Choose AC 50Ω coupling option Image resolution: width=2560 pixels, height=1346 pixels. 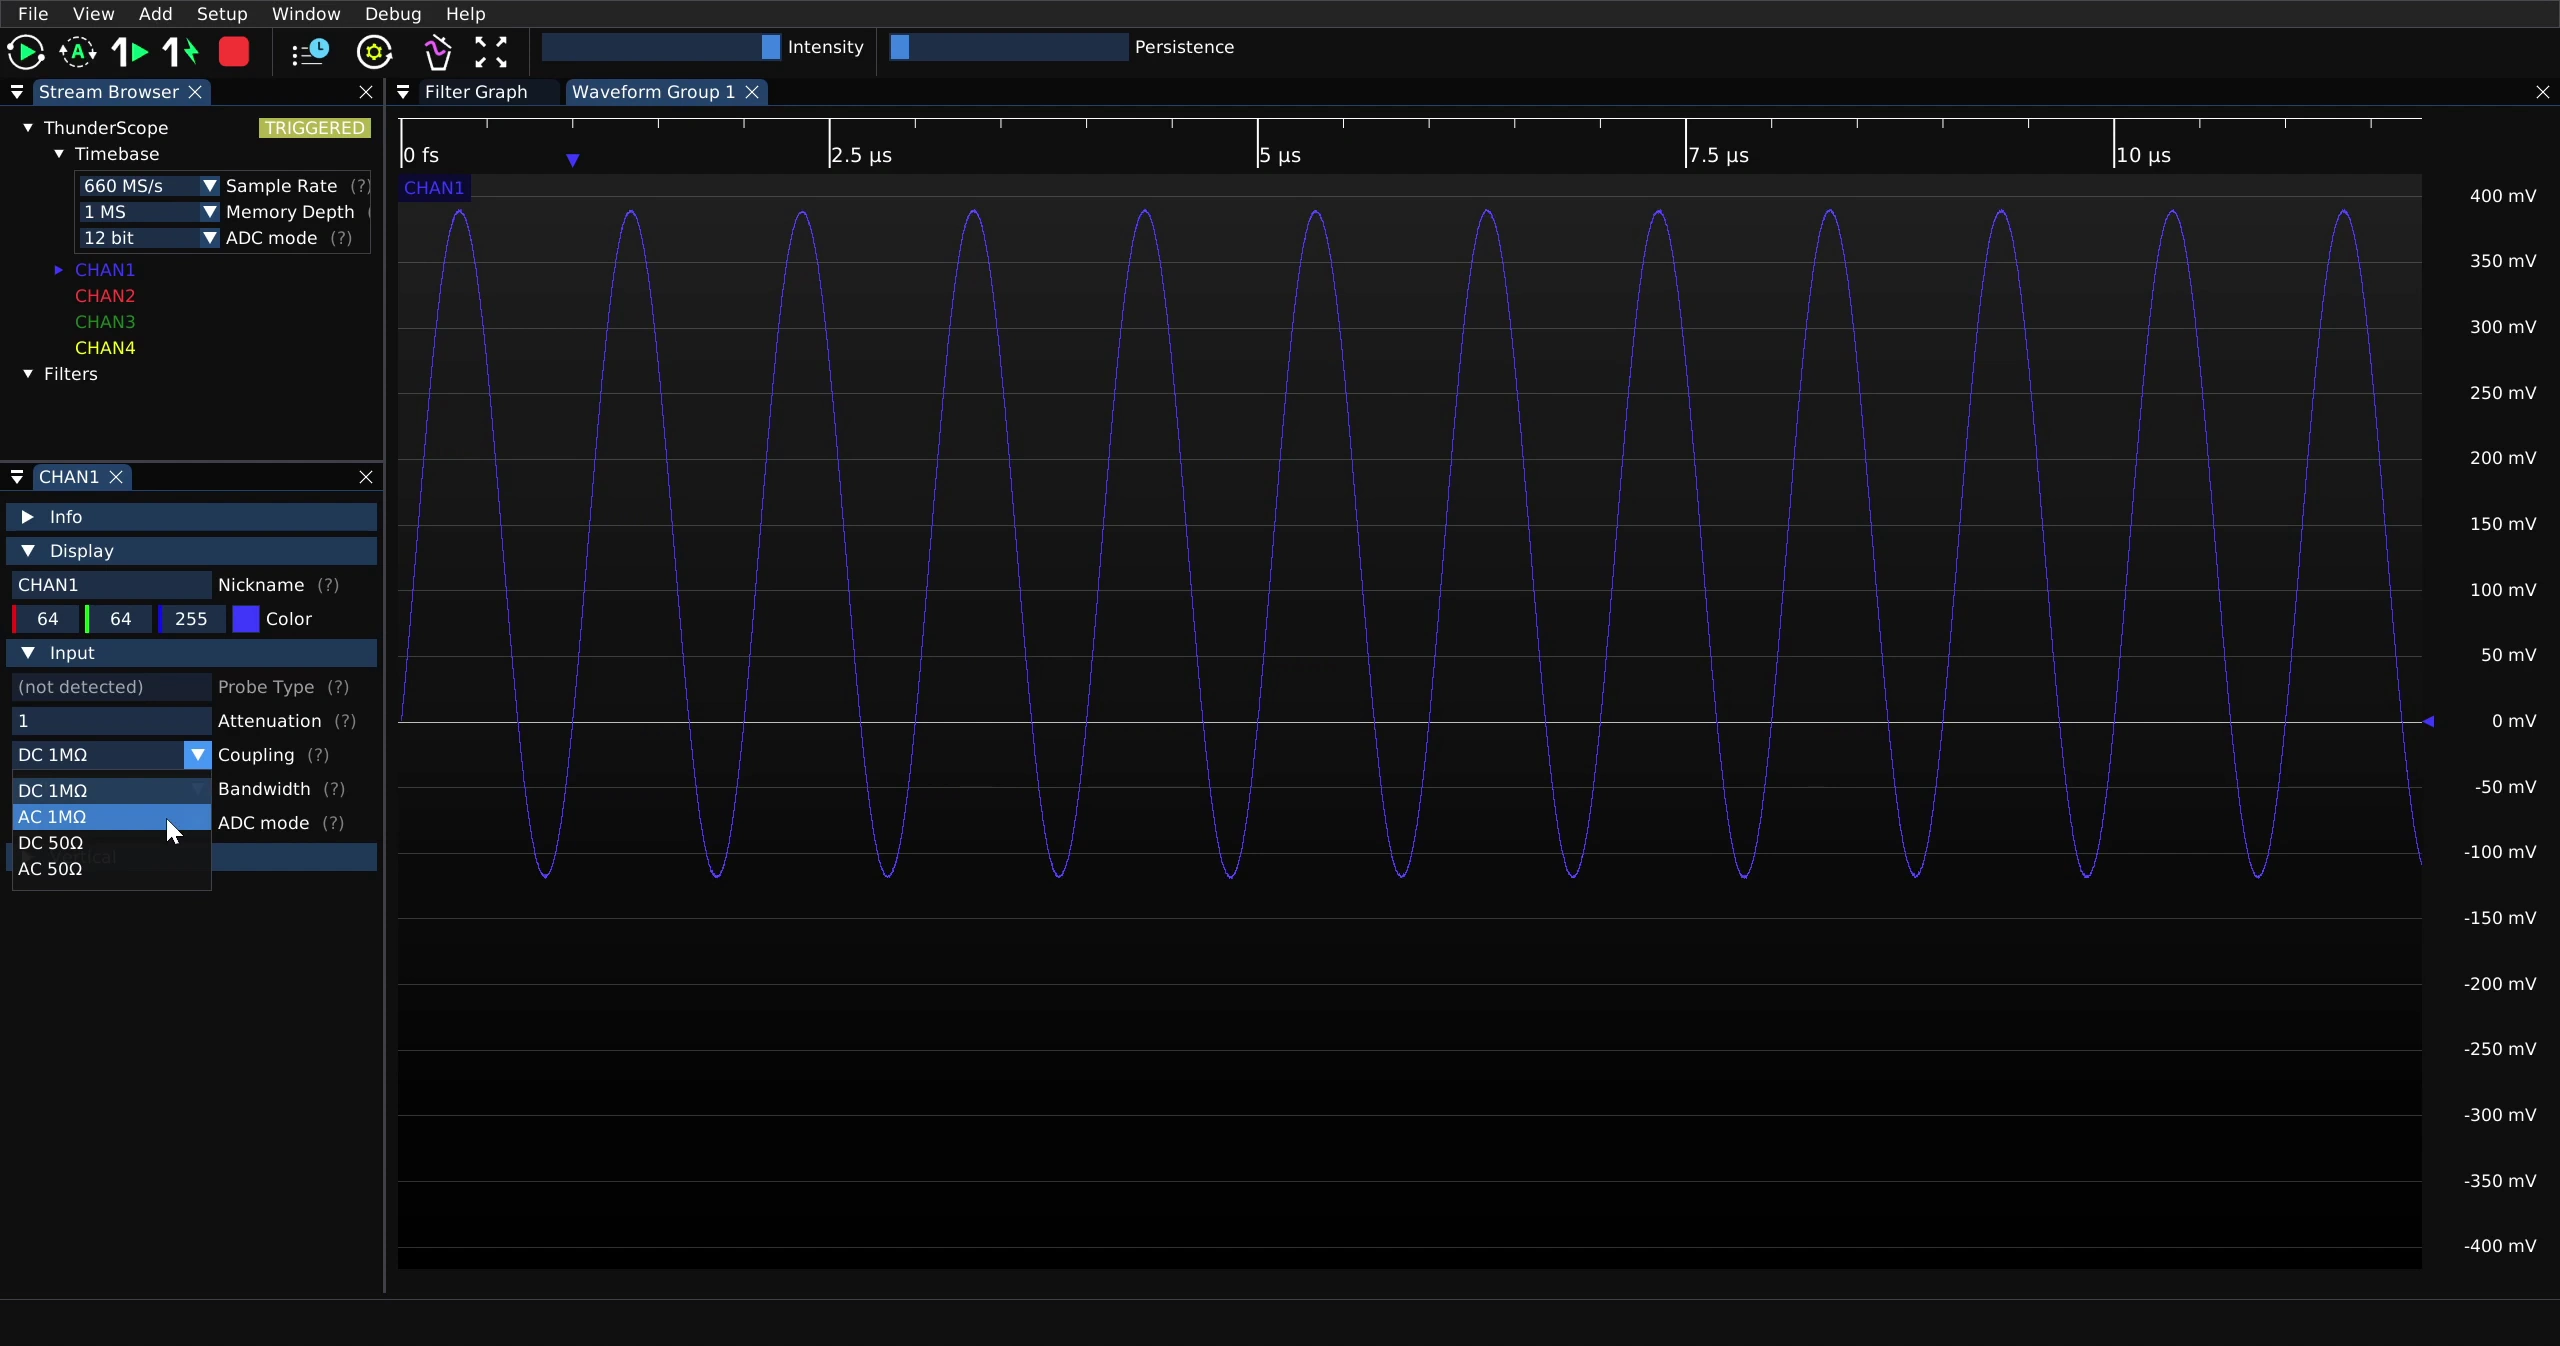tap(111, 869)
